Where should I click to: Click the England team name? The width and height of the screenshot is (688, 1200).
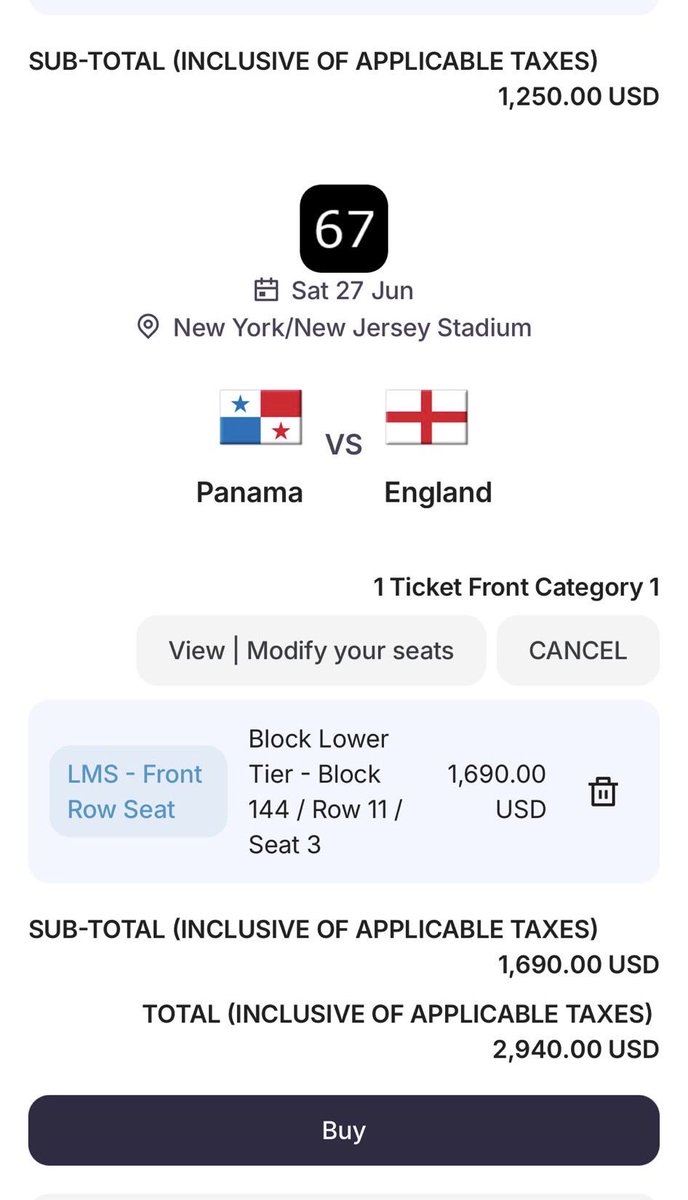438,492
